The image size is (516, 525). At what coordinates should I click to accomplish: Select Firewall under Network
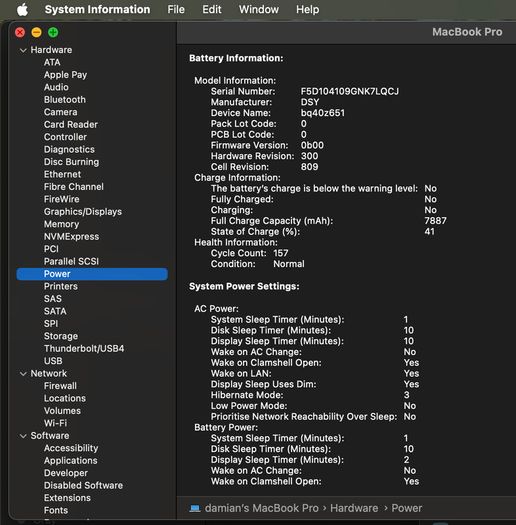click(x=60, y=386)
